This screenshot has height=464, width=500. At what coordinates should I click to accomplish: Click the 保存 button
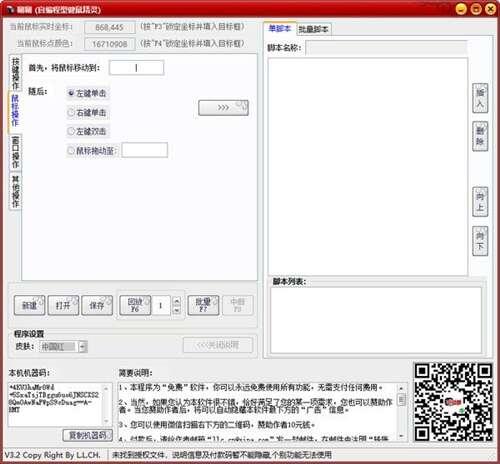coord(97,305)
